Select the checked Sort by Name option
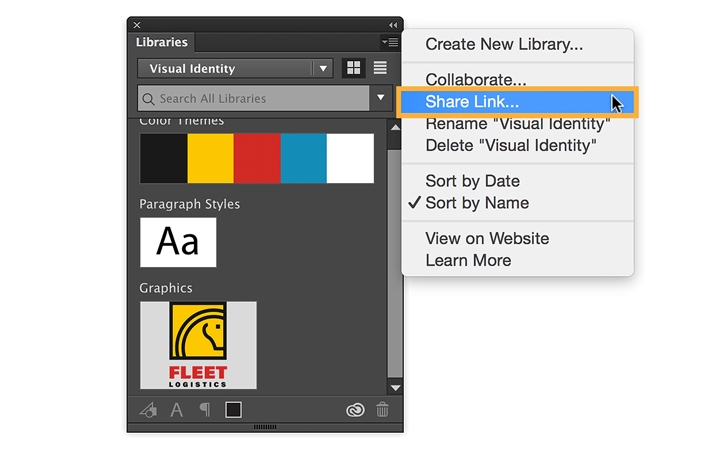The image size is (725, 451). [x=477, y=203]
